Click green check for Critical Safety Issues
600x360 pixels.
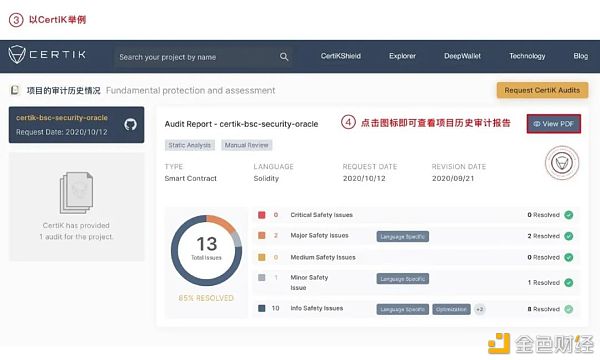coord(569,215)
